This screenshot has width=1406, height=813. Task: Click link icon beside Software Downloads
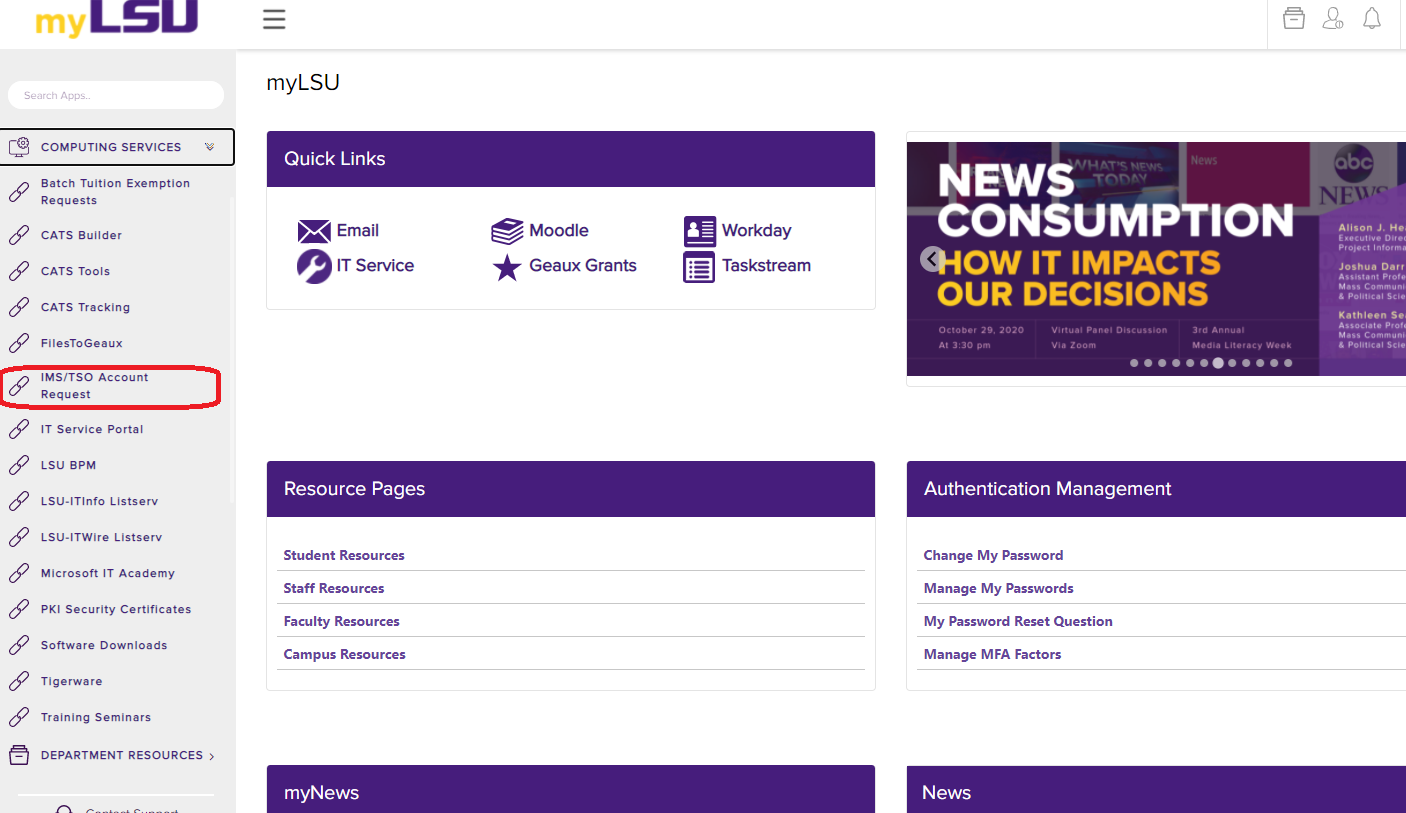(19, 646)
